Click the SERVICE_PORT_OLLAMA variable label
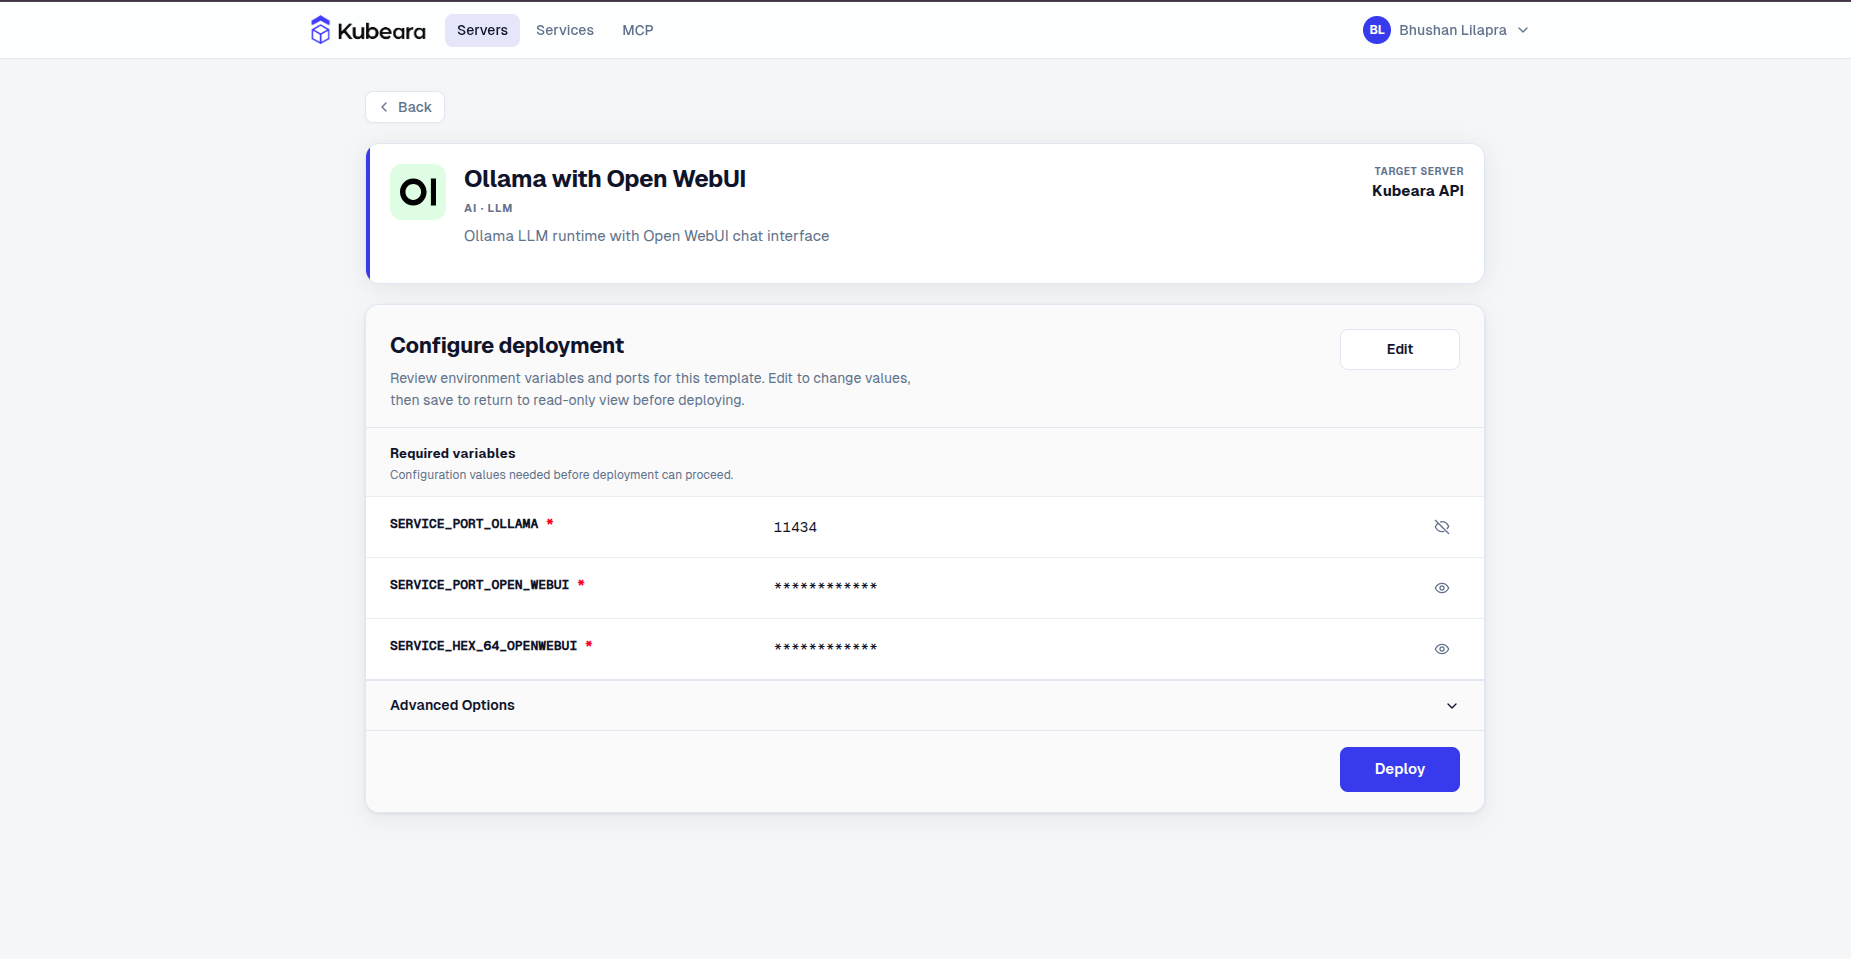1851x959 pixels. point(464,524)
